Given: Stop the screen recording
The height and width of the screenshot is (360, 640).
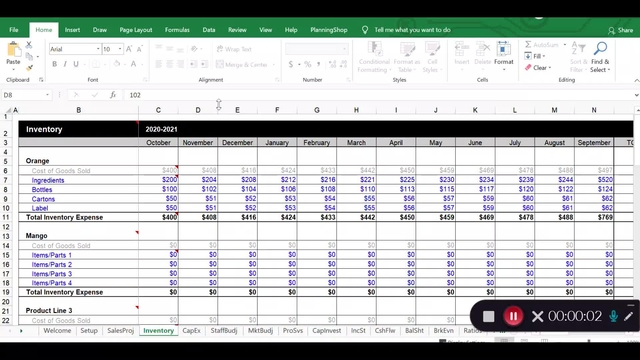Looking at the screenshot, I should click(x=489, y=316).
